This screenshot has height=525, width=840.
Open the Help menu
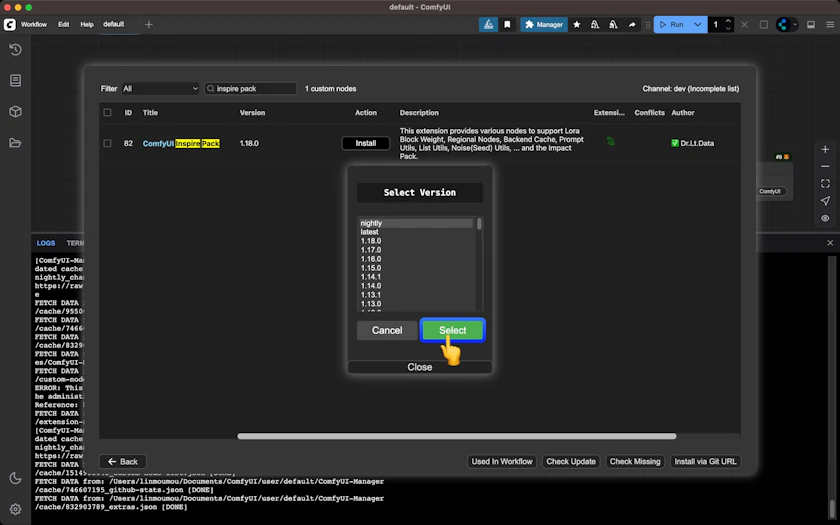tap(87, 24)
